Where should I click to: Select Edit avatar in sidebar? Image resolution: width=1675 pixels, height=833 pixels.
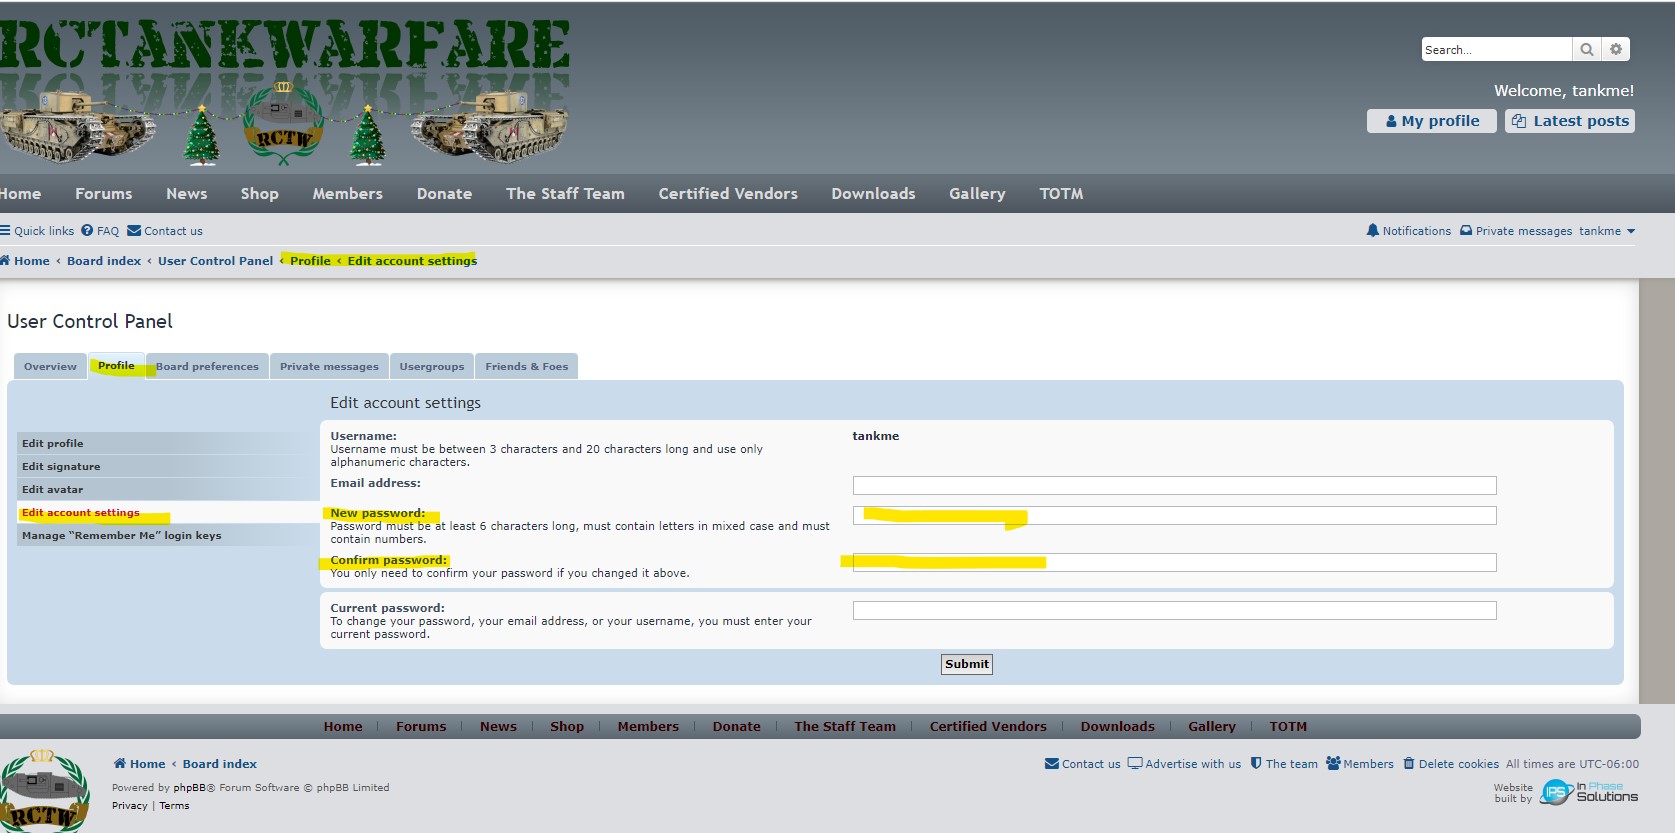pyautogui.click(x=53, y=490)
